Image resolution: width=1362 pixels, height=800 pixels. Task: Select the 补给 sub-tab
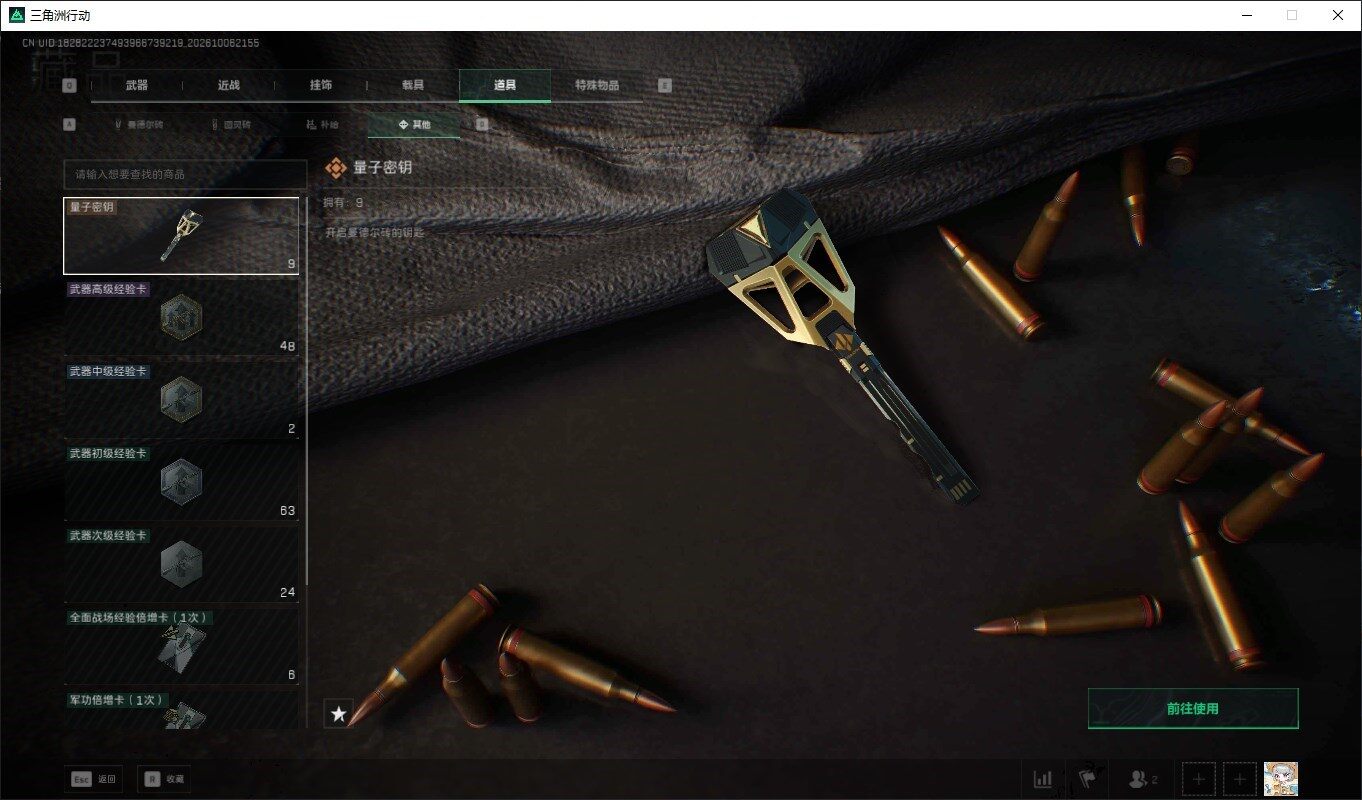pyautogui.click(x=322, y=125)
